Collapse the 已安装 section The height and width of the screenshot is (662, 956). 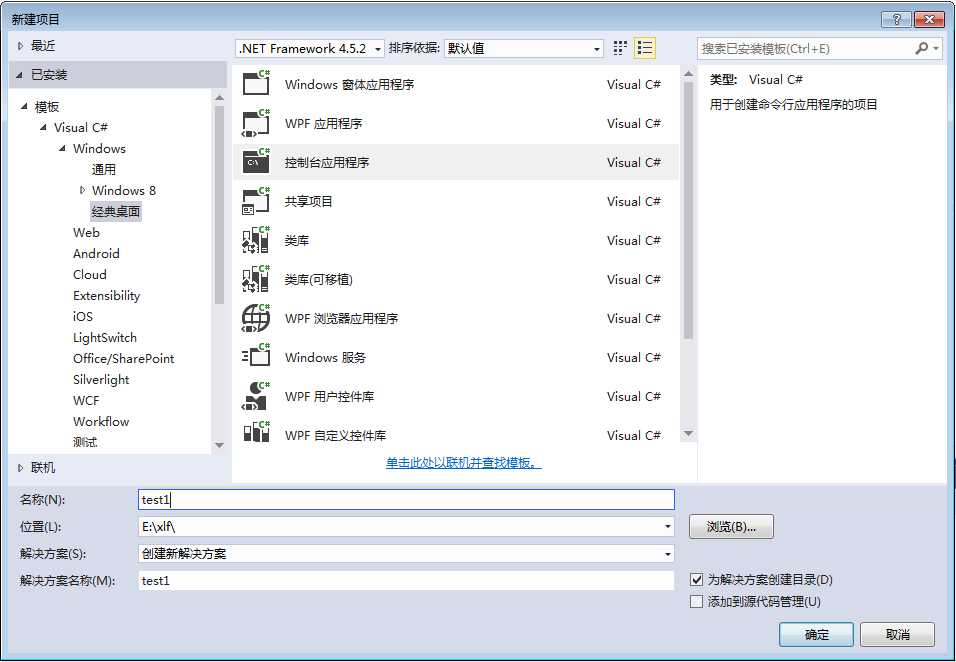coord(20,75)
